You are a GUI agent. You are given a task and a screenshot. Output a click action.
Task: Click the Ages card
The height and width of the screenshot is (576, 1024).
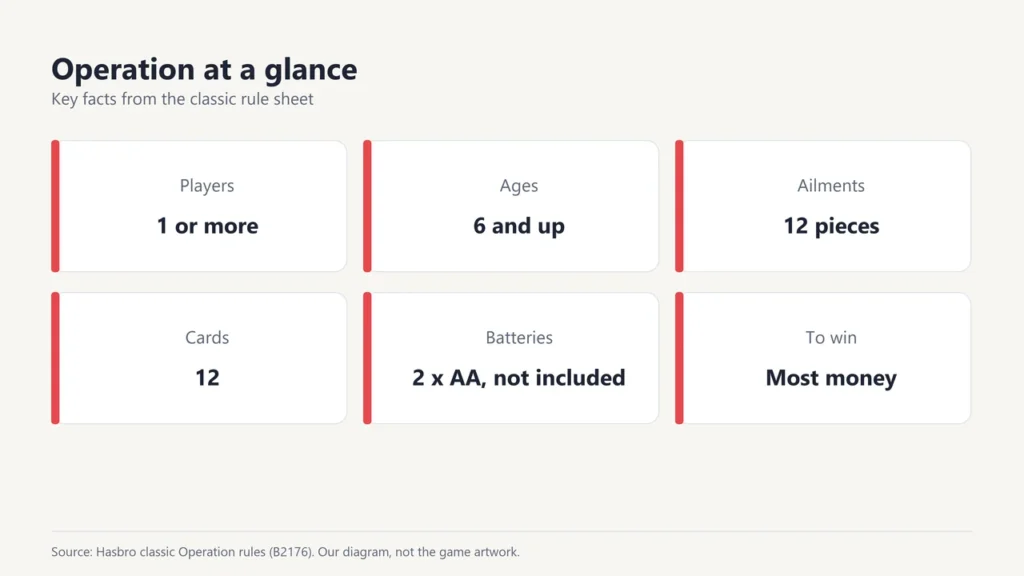click(x=511, y=206)
